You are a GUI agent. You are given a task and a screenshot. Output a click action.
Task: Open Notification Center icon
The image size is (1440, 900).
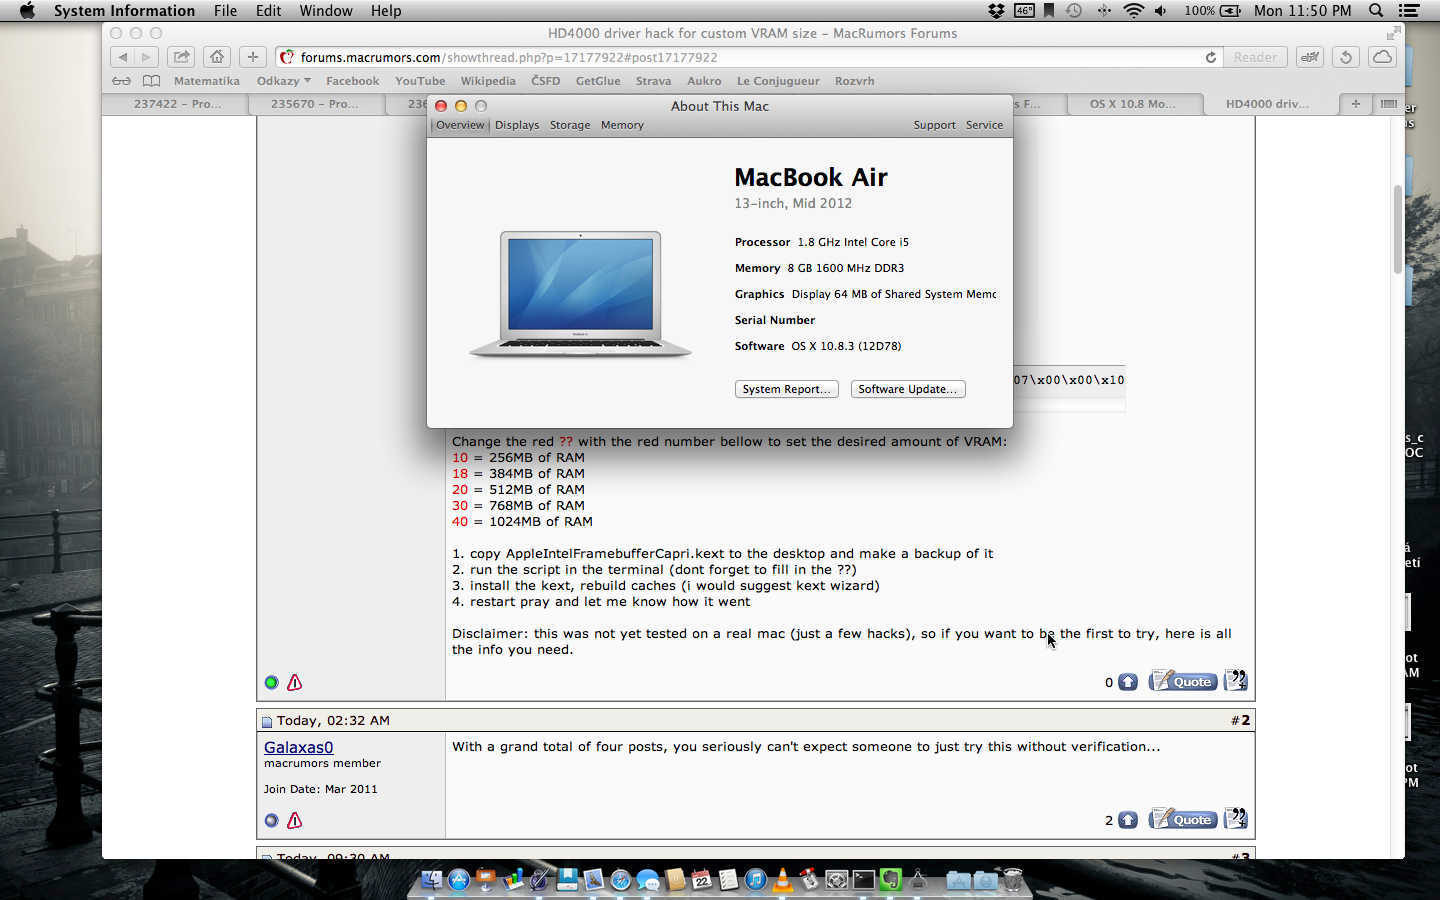(1409, 11)
